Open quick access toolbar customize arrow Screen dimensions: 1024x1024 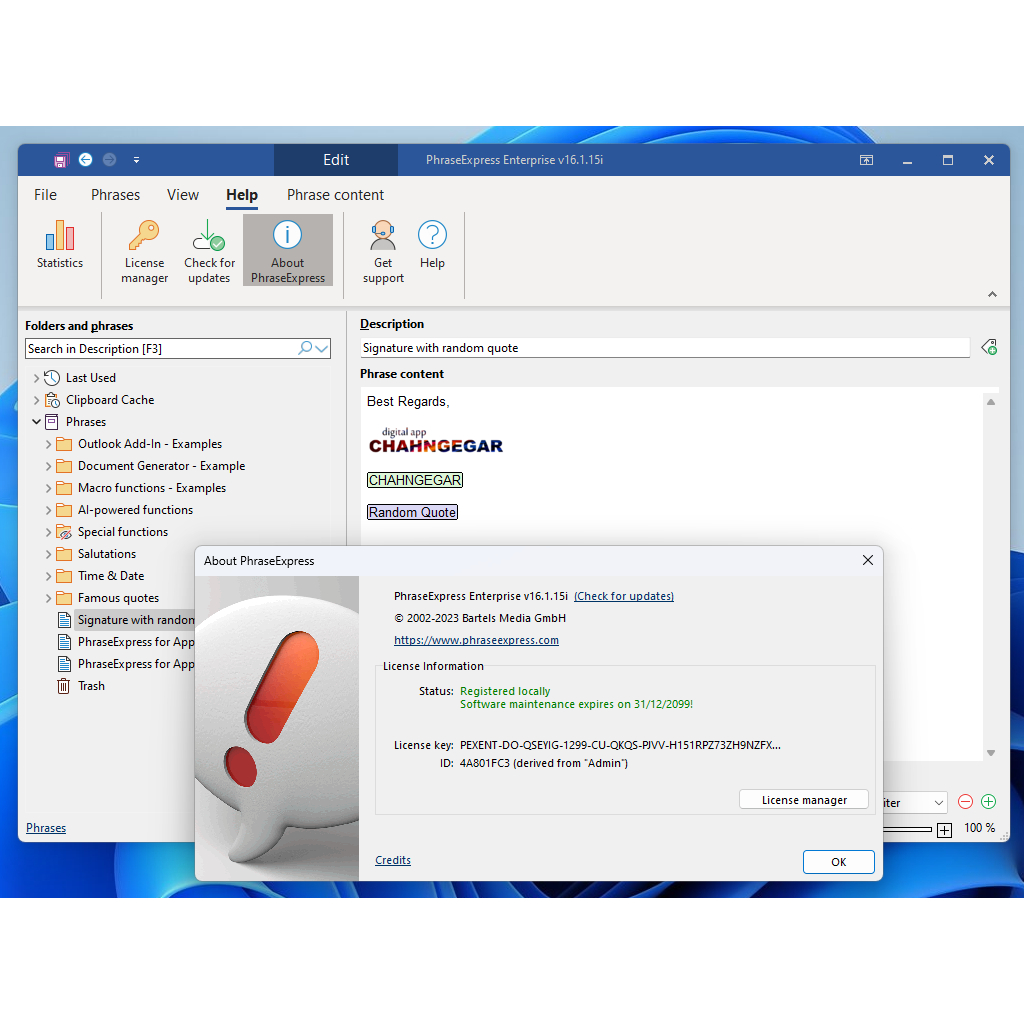tap(136, 159)
